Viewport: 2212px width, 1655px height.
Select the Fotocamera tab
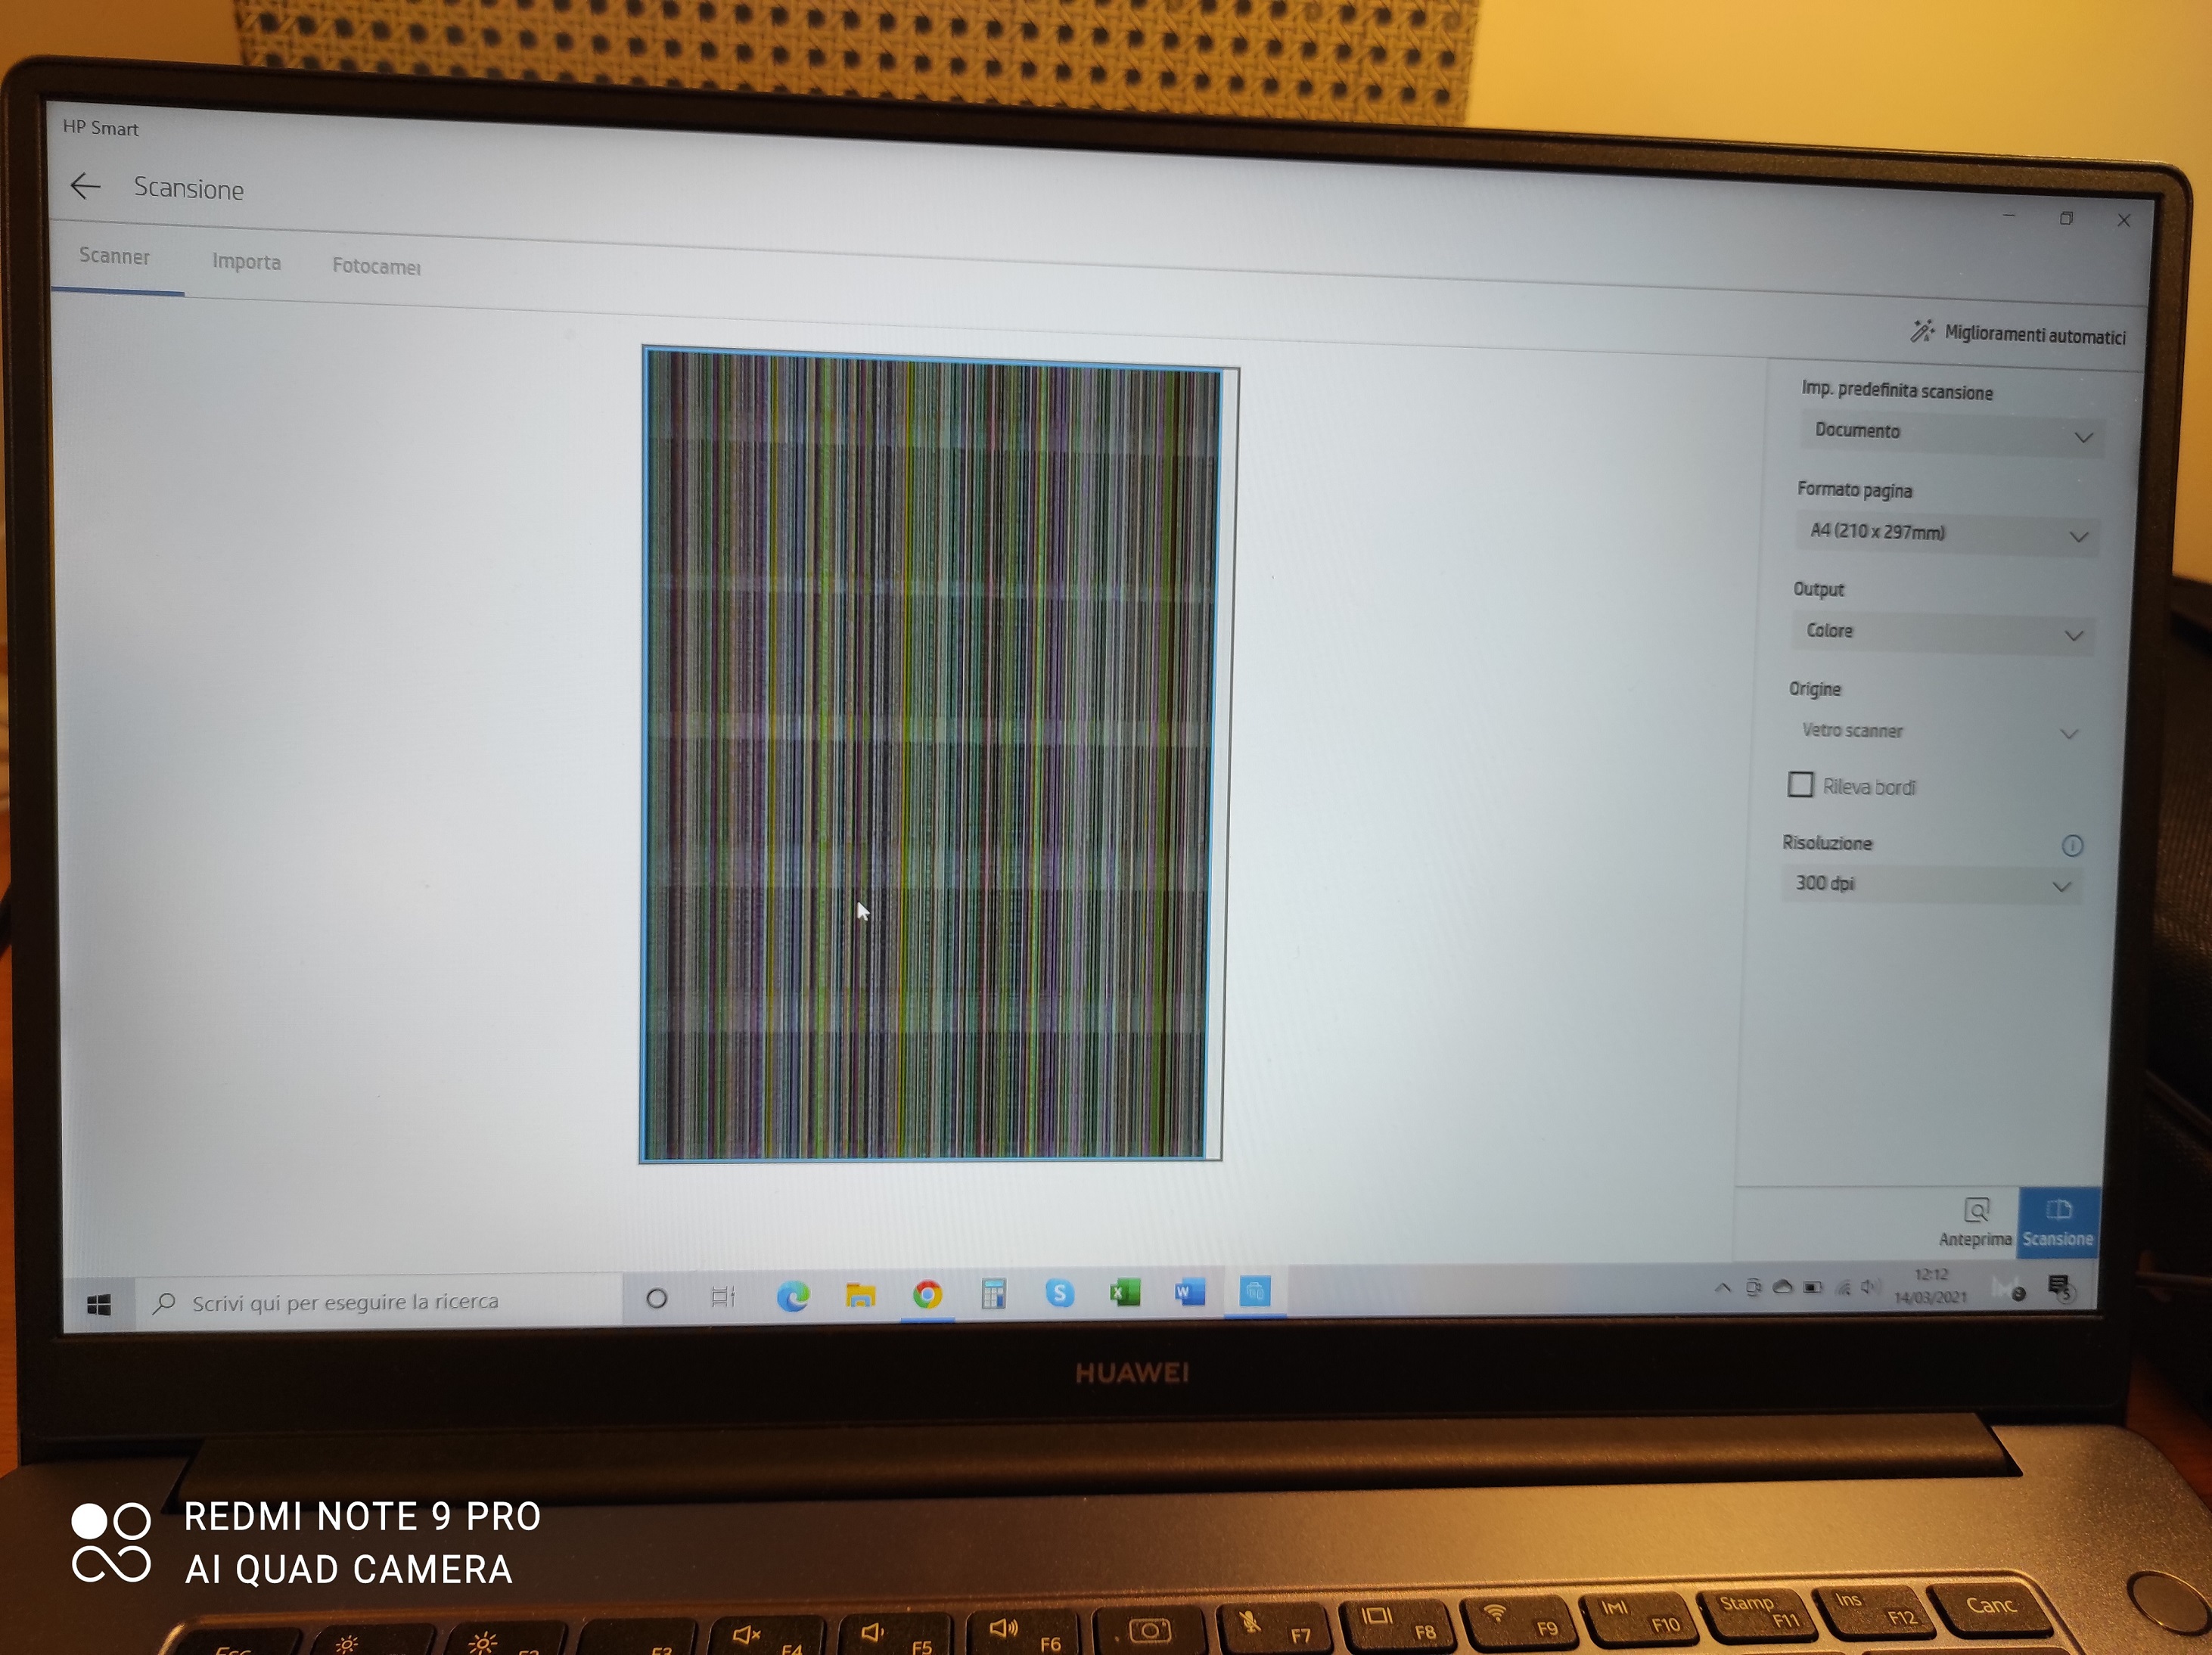click(376, 267)
